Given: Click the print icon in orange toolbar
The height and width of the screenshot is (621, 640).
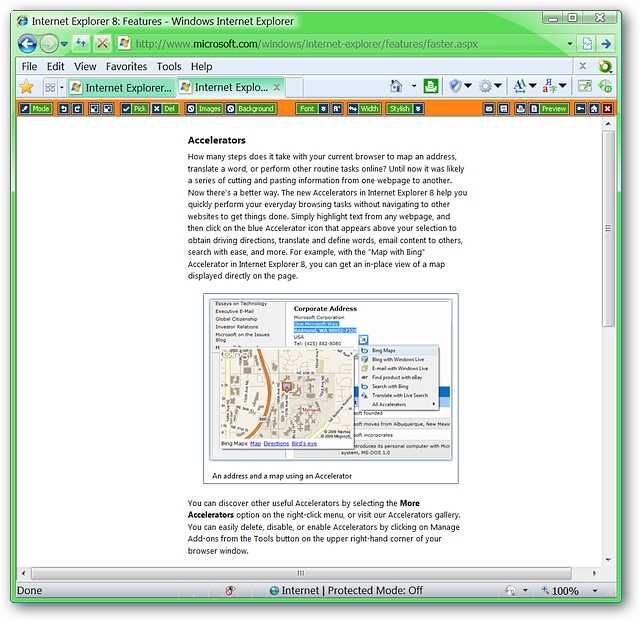Looking at the screenshot, I should point(520,109).
